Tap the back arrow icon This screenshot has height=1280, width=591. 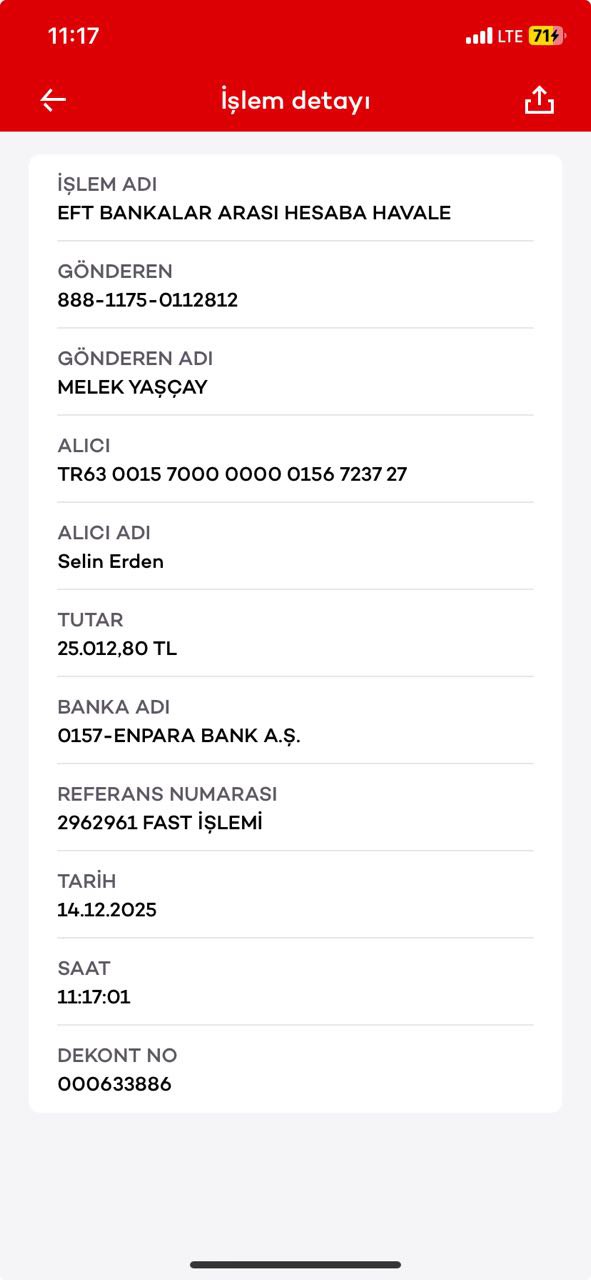(x=53, y=100)
